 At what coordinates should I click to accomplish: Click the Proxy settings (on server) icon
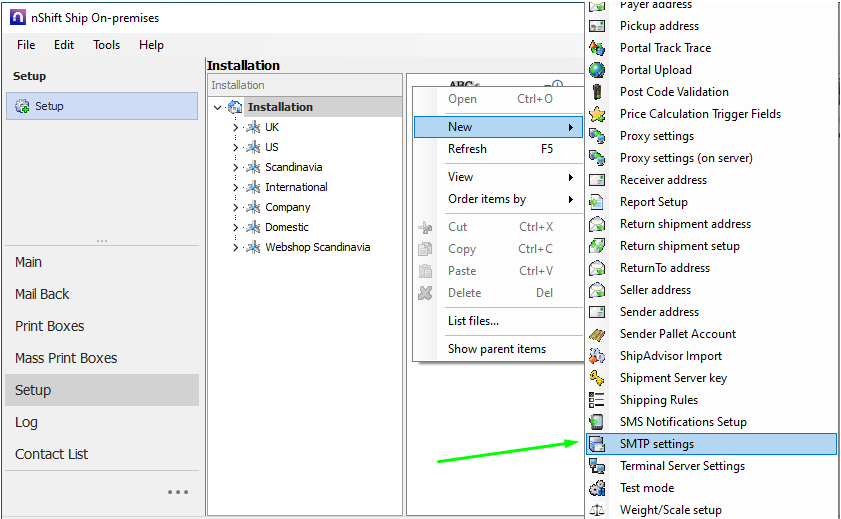(x=597, y=158)
